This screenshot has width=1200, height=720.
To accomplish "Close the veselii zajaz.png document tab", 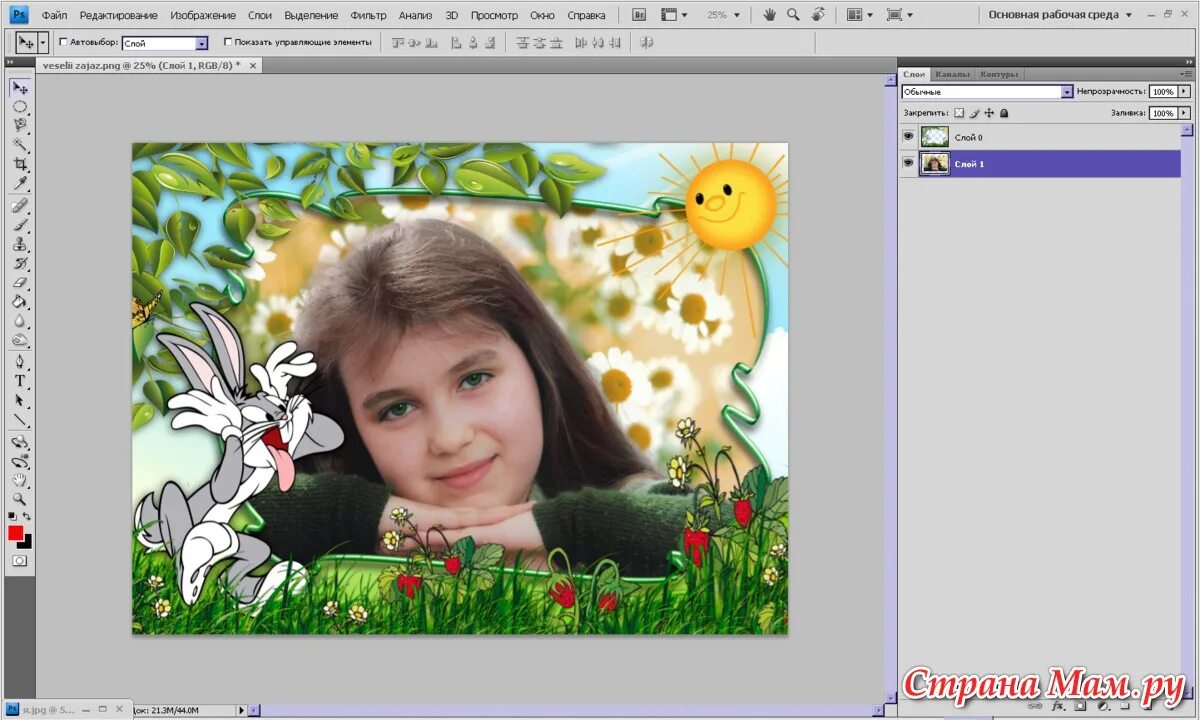I will click(253, 65).
